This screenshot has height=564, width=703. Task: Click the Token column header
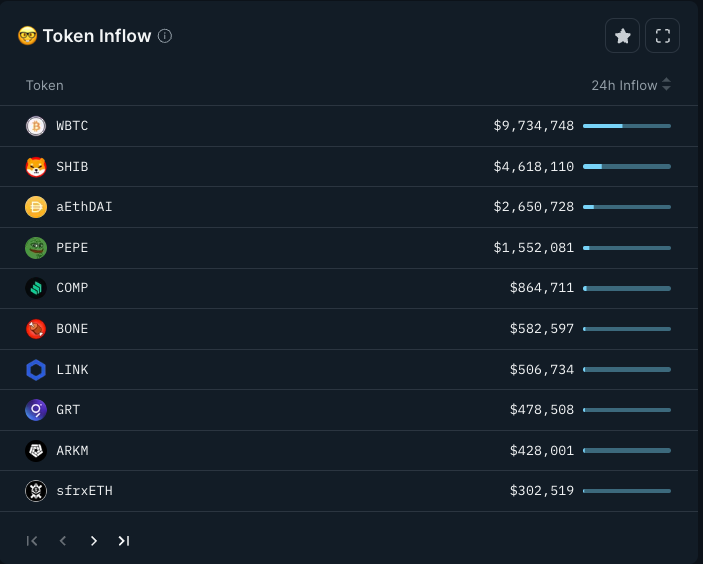[x=45, y=86]
